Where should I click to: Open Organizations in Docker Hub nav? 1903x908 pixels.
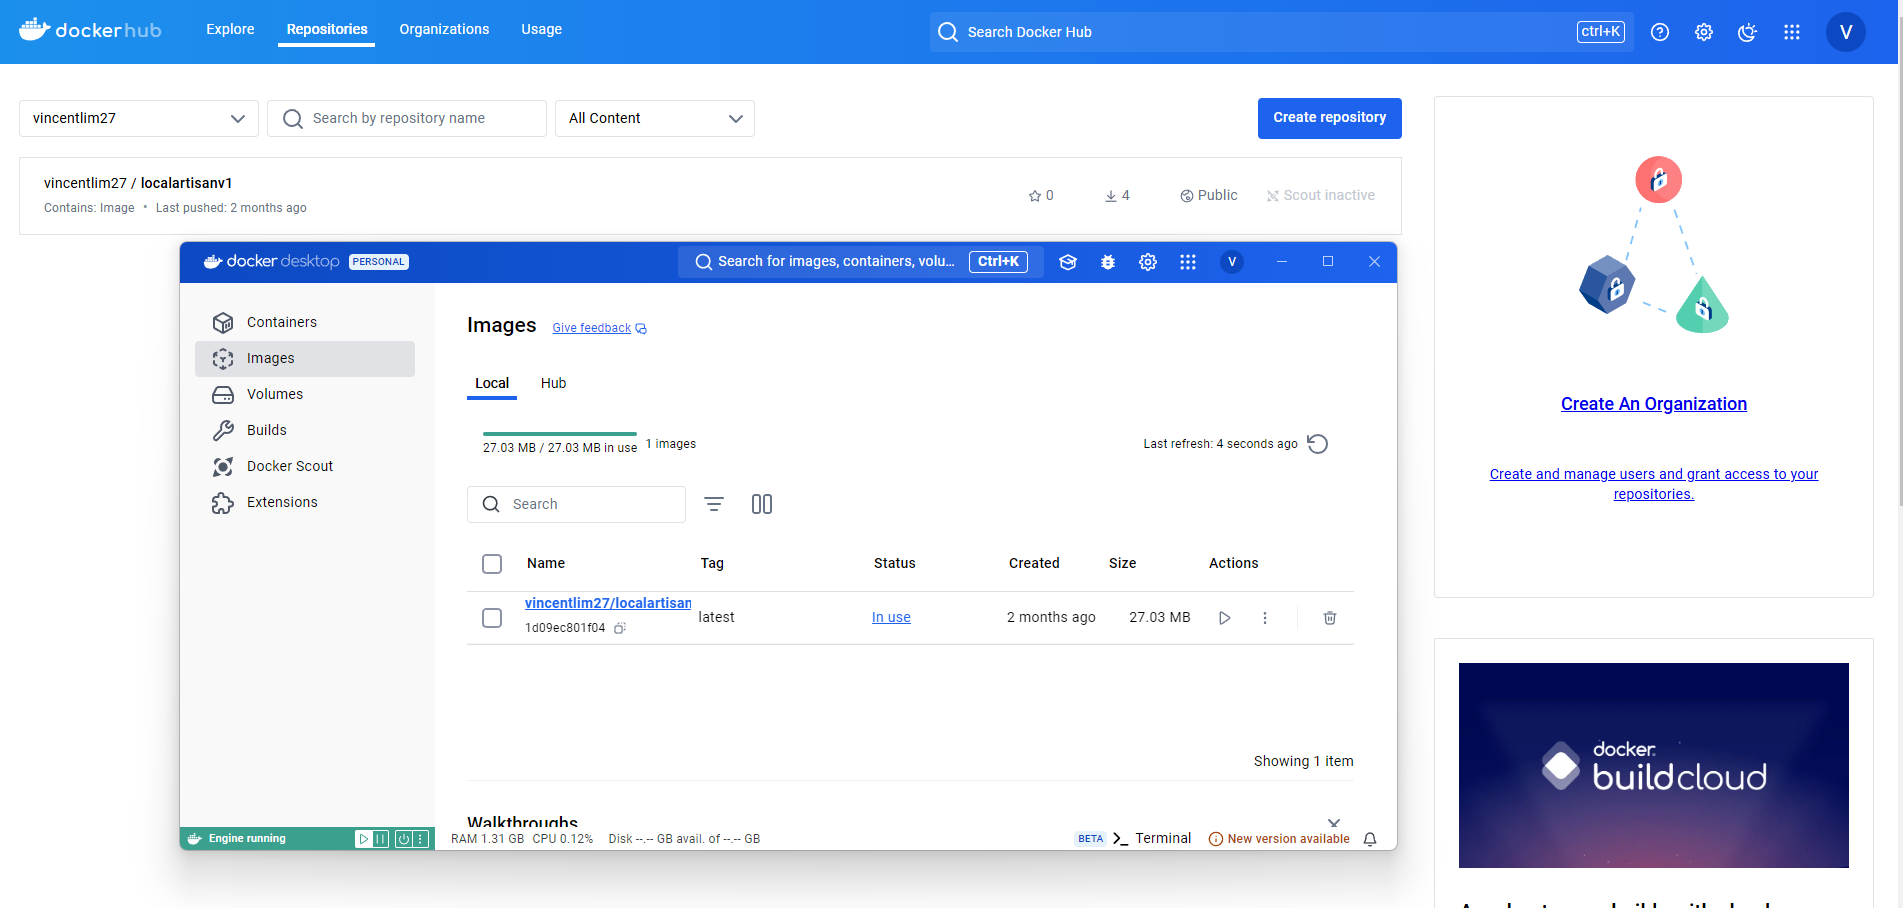coord(444,29)
